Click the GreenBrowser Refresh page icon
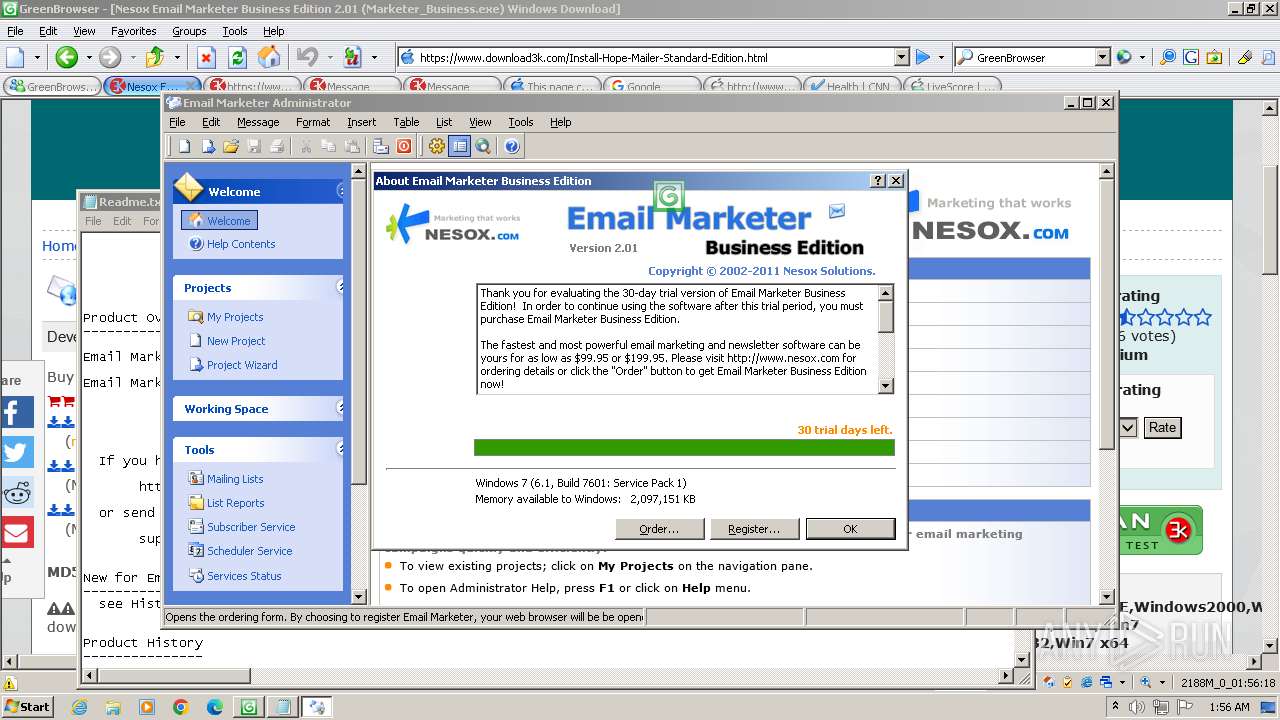 tap(237, 57)
